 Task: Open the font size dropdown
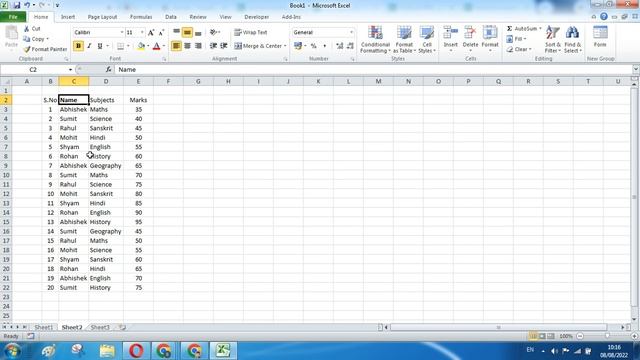tap(142, 32)
